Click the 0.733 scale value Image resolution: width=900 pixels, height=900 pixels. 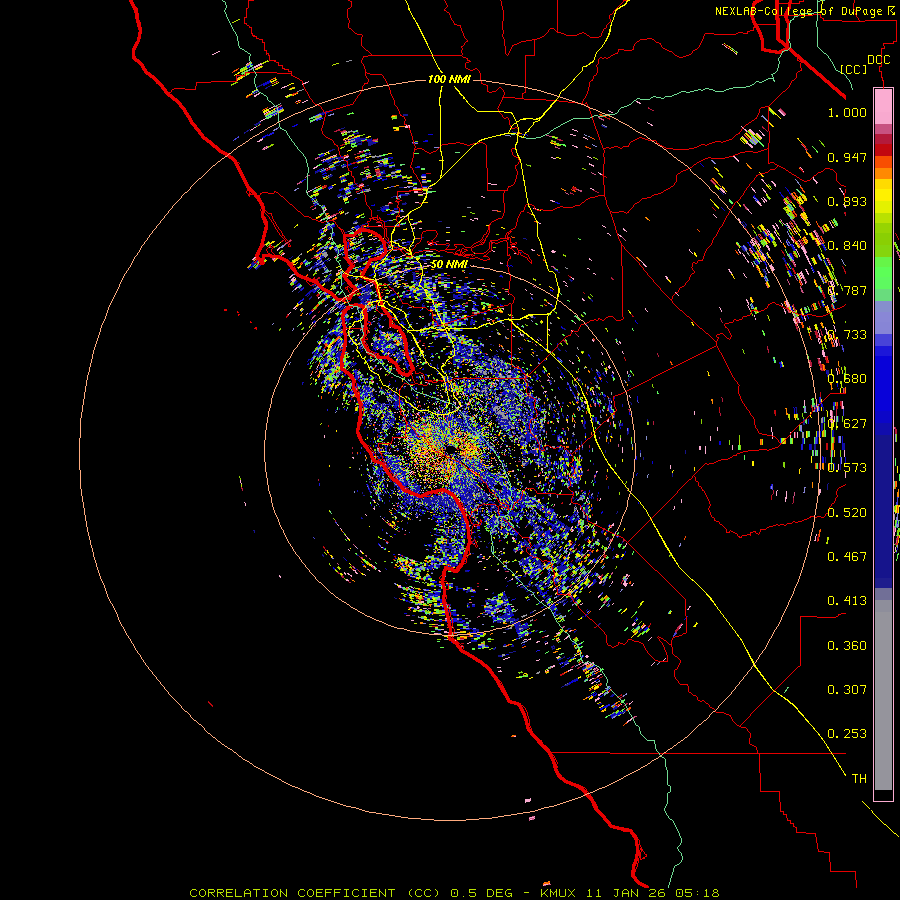847,335
